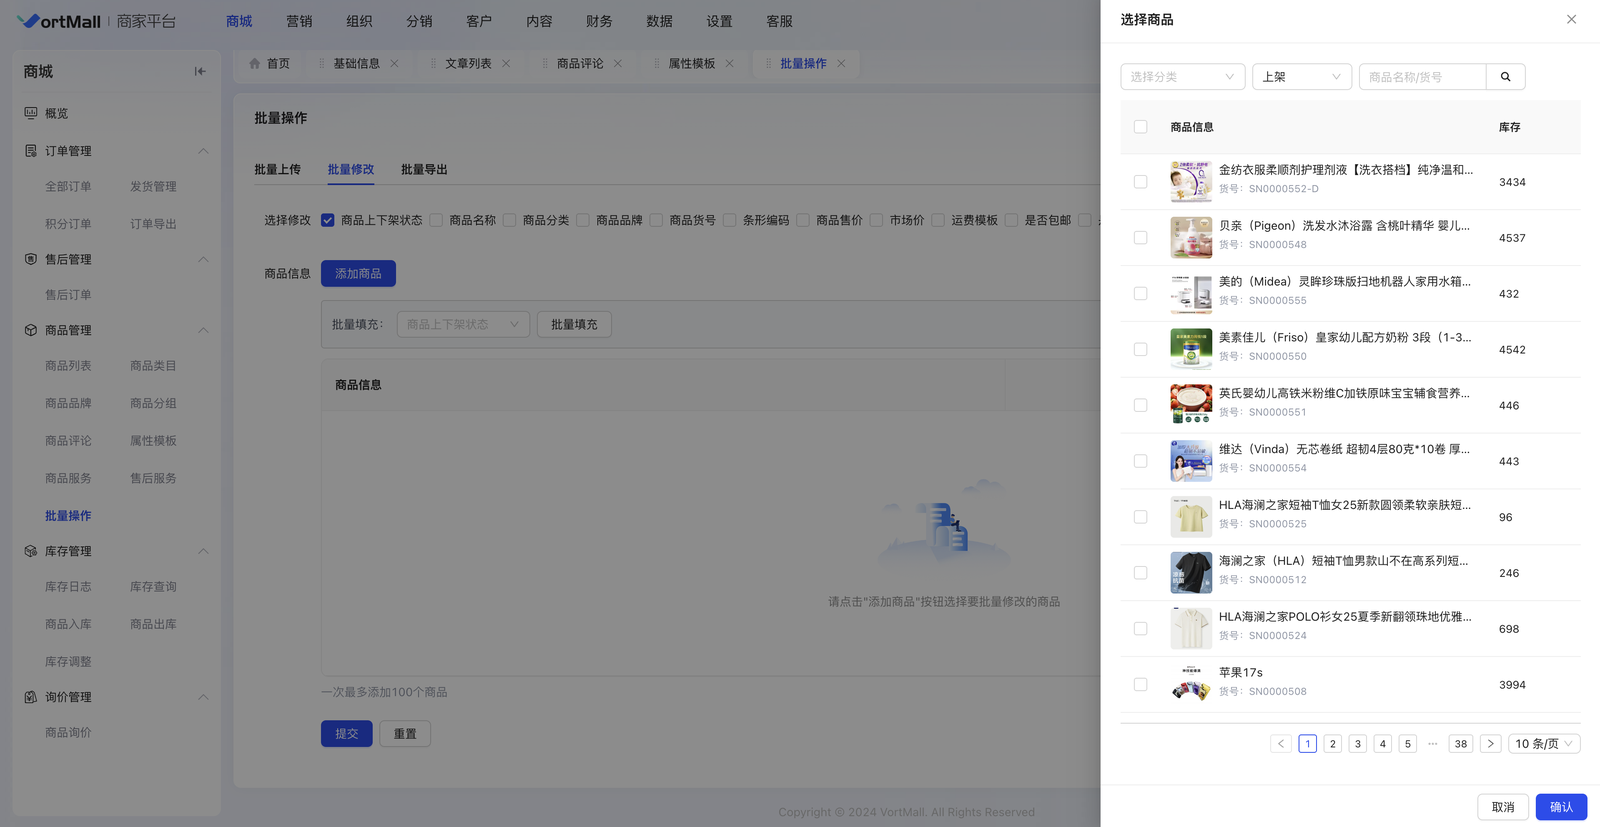Click the 取消 button in drawer
Viewport: 1600px width, 827px height.
pyautogui.click(x=1502, y=807)
